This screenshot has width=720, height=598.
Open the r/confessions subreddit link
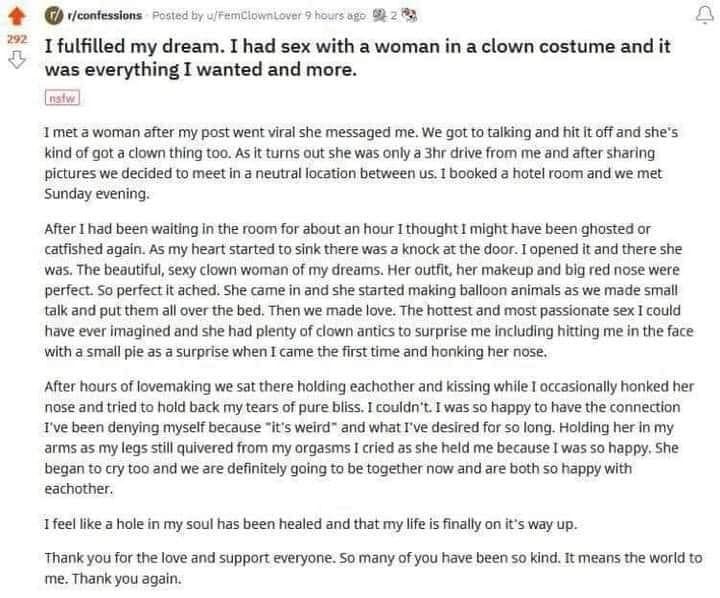(x=104, y=16)
